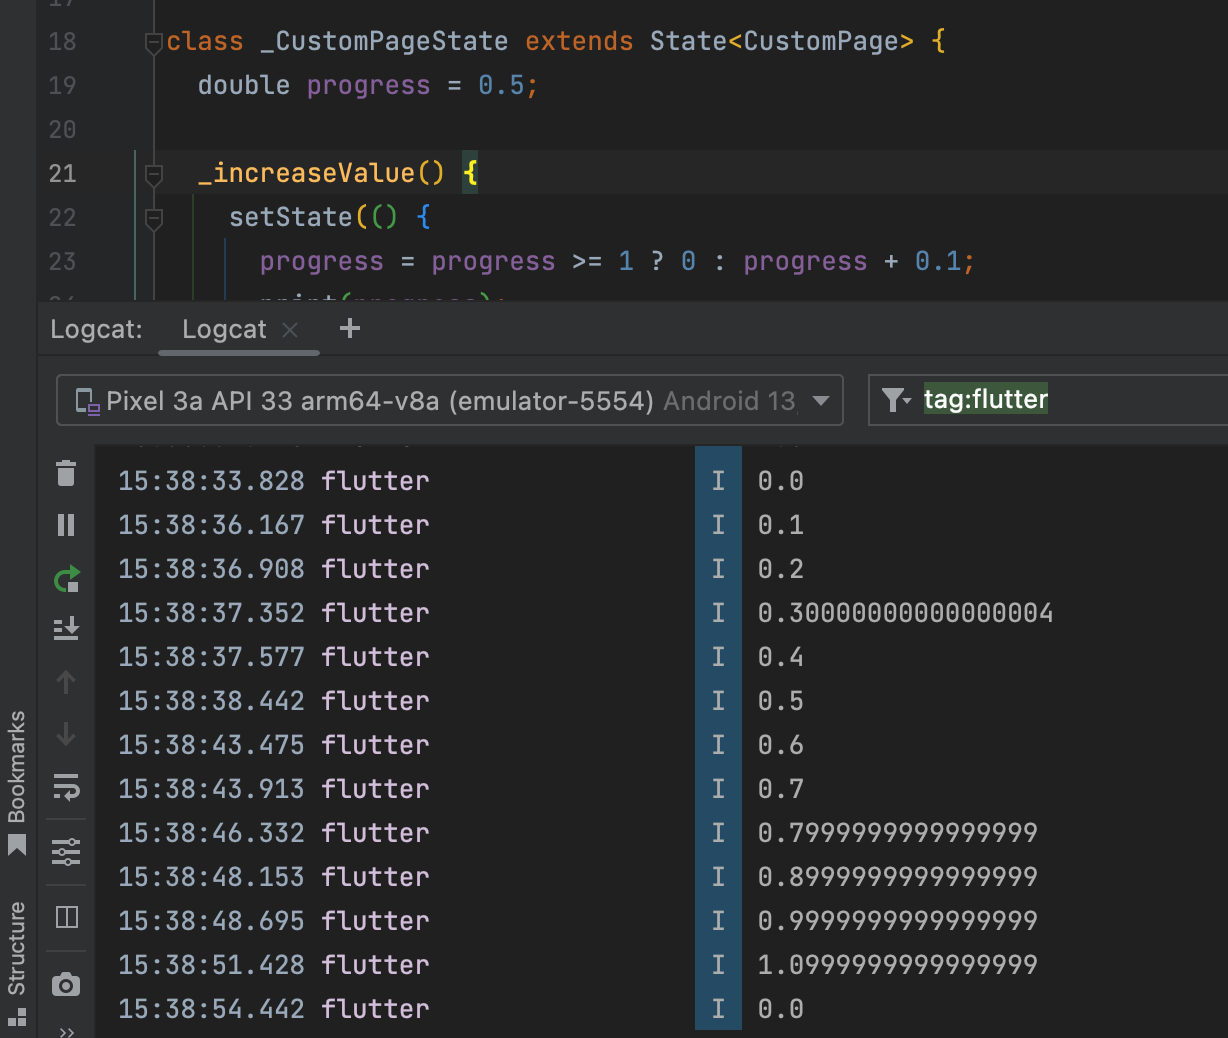Close the Logcat tab

click(x=290, y=330)
